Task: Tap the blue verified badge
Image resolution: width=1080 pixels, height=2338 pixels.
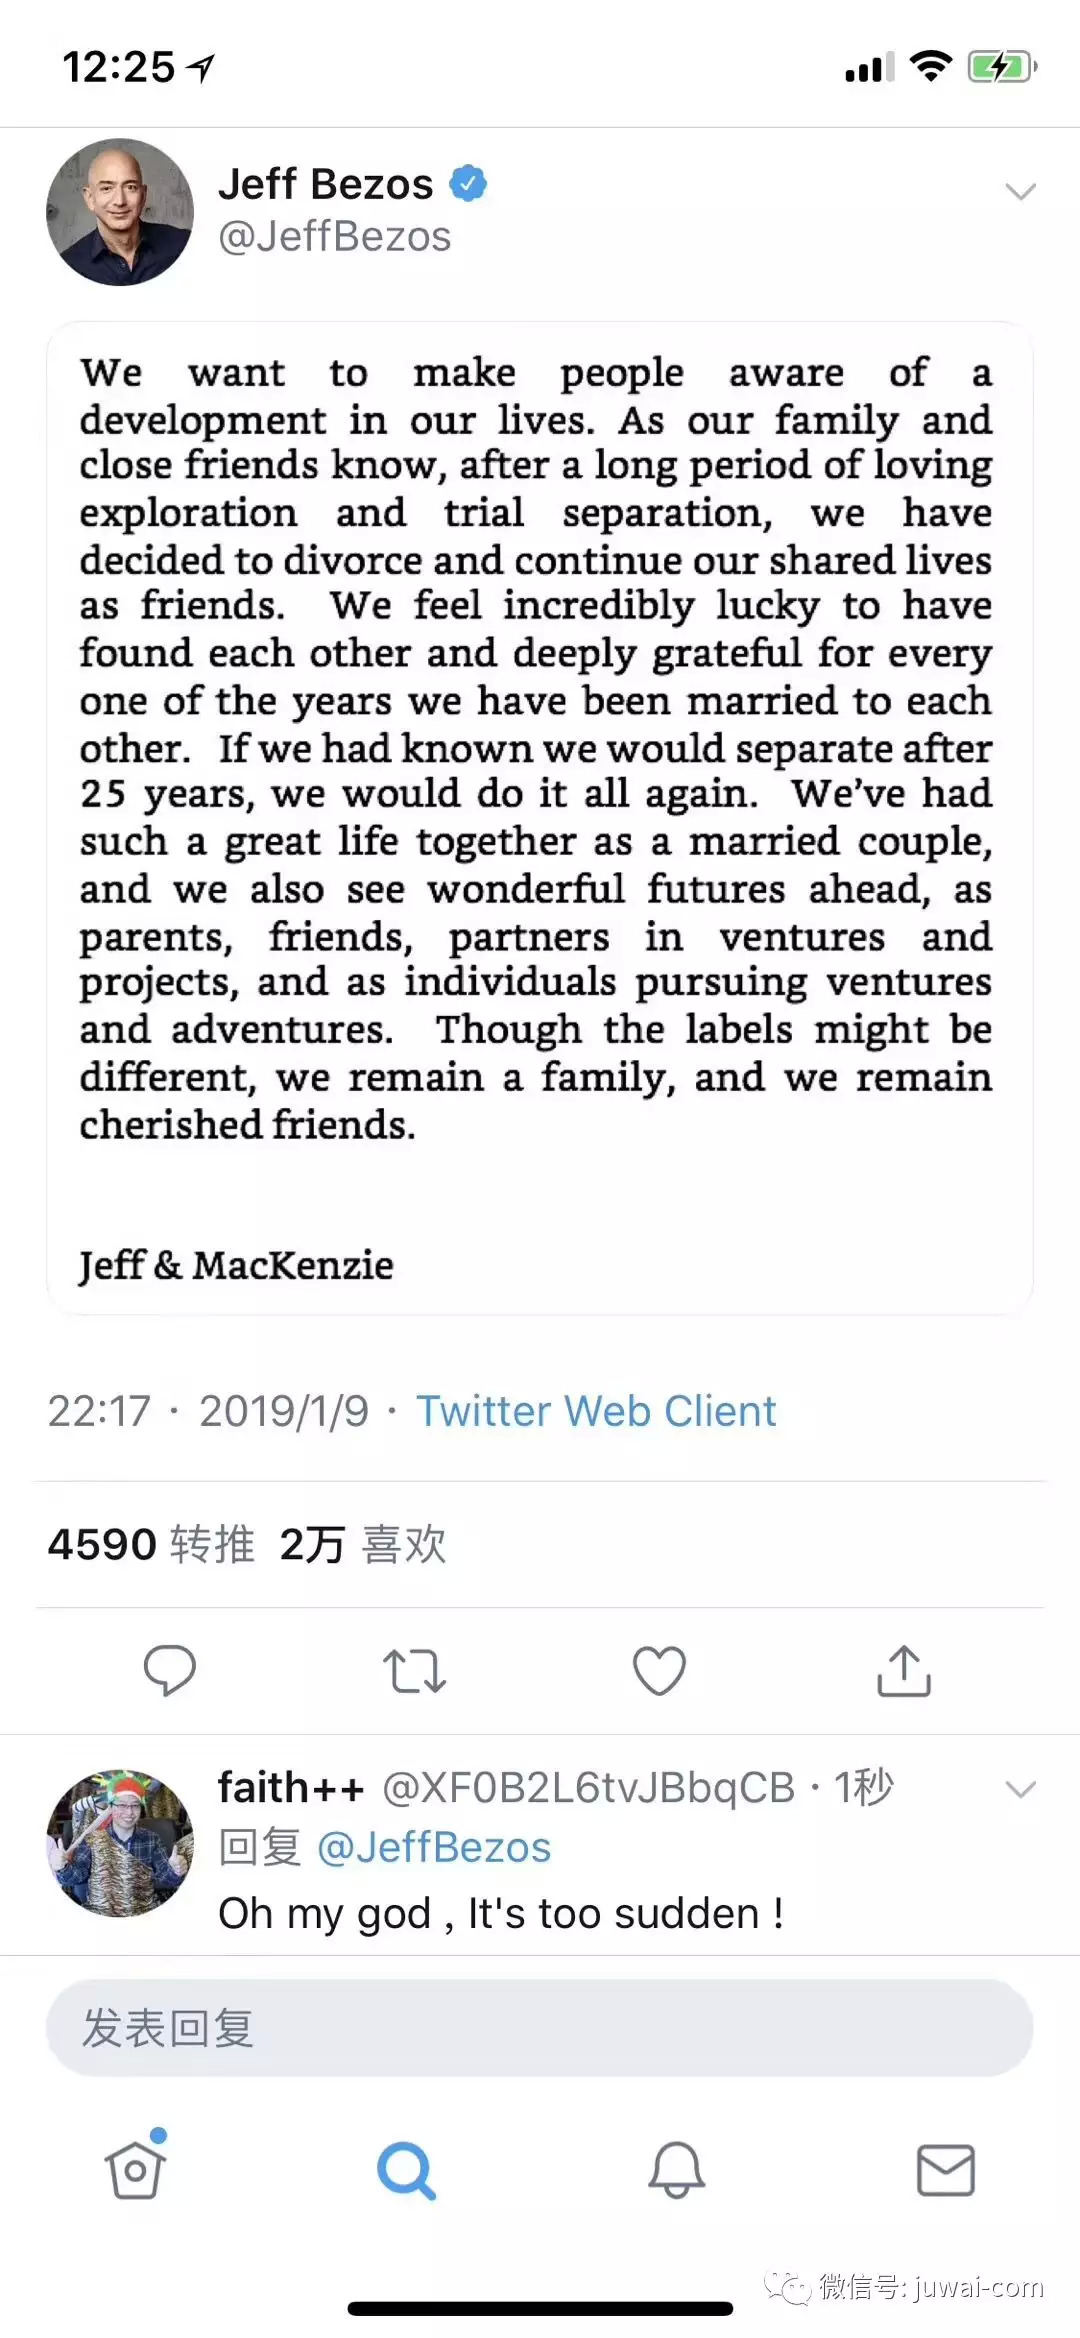Action: [x=468, y=184]
